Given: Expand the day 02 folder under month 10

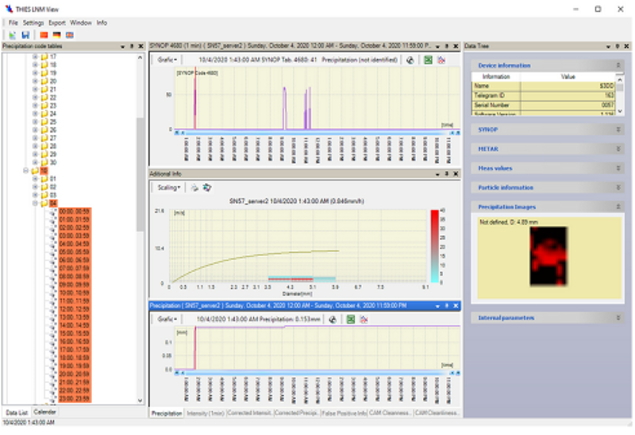Looking at the screenshot, I should [35, 187].
